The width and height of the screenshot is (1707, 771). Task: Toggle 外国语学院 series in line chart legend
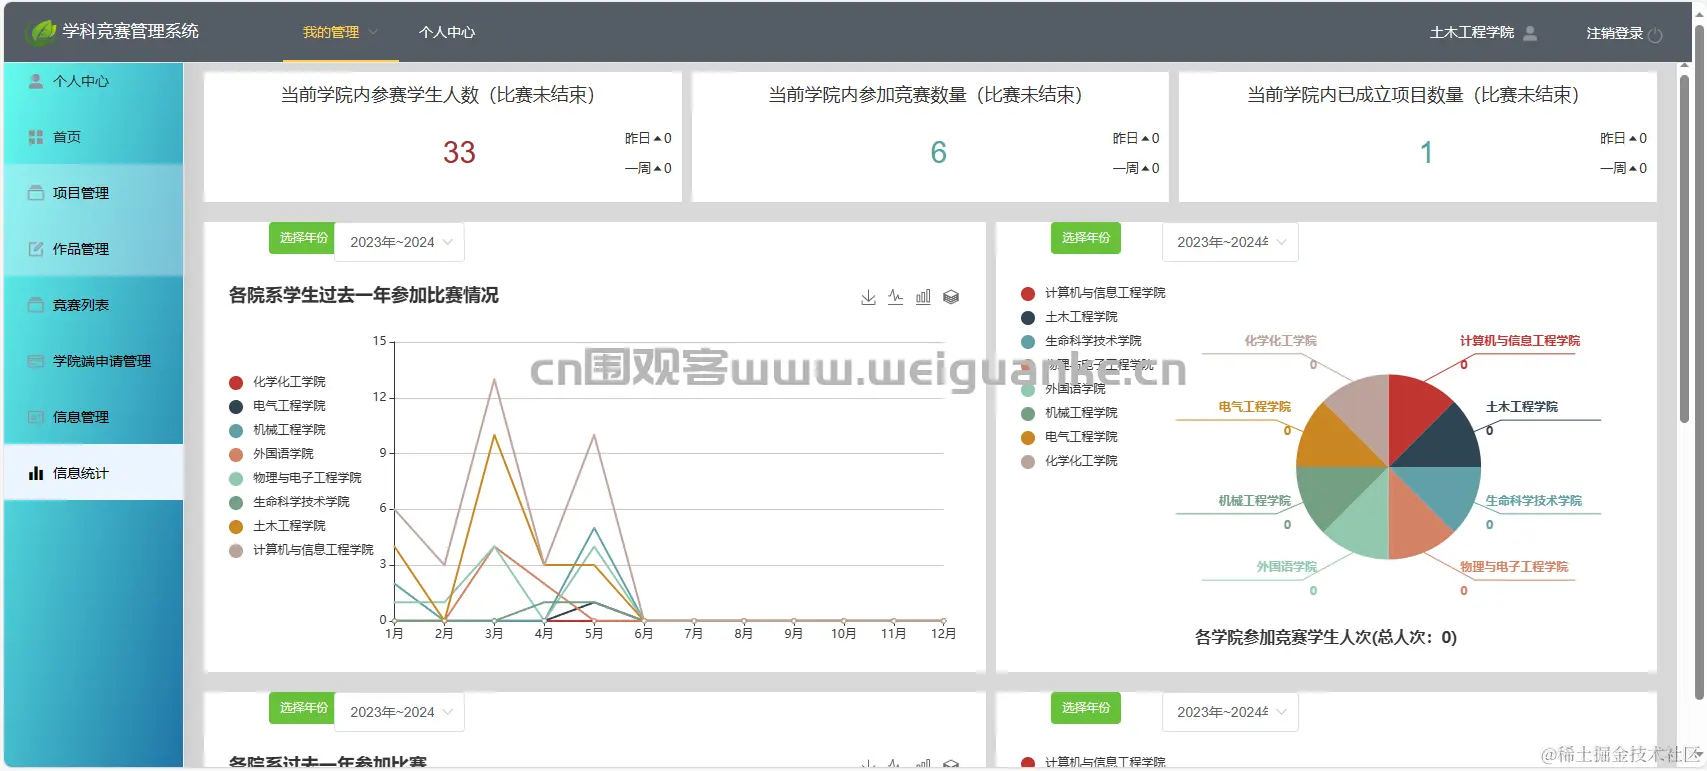[271, 454]
